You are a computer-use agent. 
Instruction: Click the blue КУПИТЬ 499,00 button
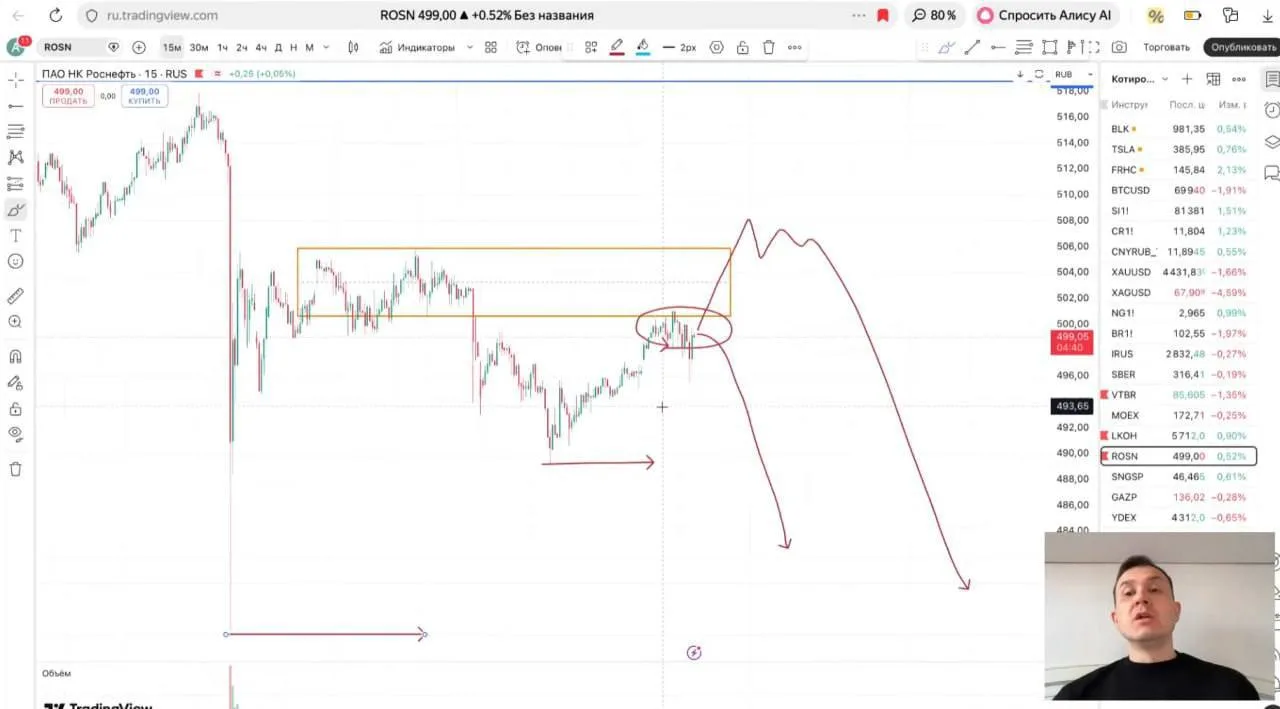pos(144,96)
